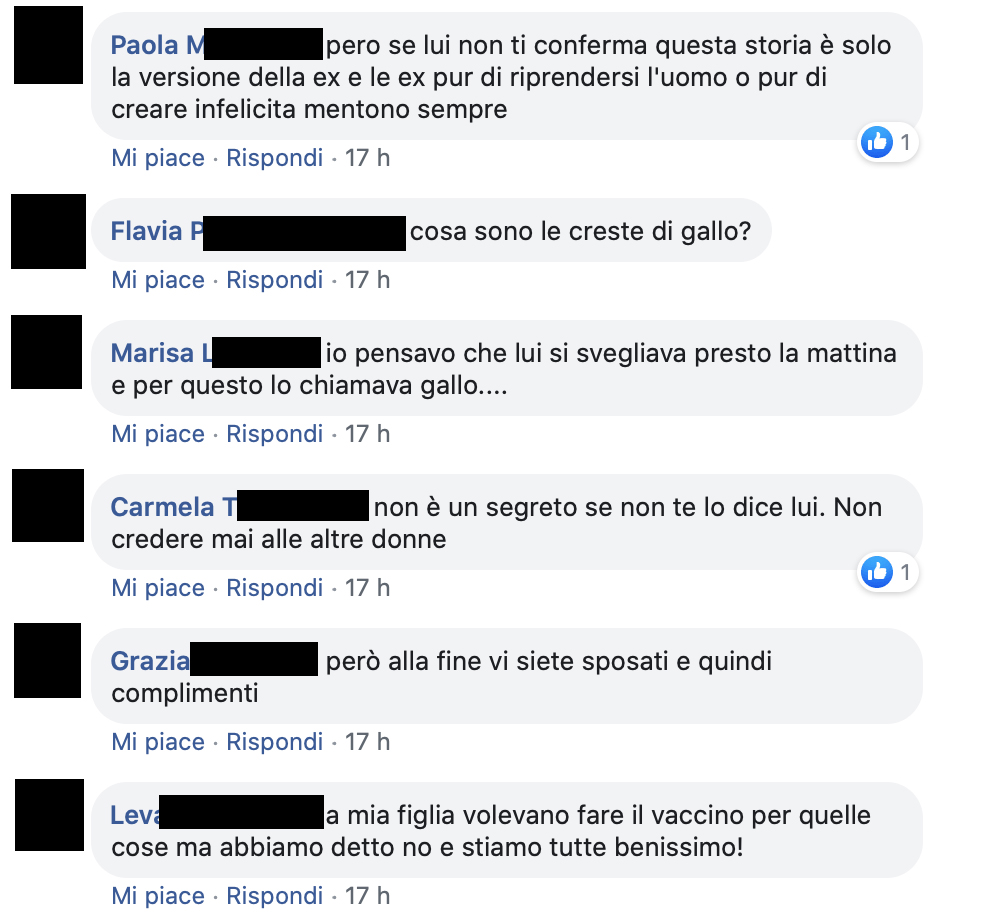Click 'Rispondi' under Marisa's gallo comment
This screenshot has height=916, width=986.
(x=275, y=434)
